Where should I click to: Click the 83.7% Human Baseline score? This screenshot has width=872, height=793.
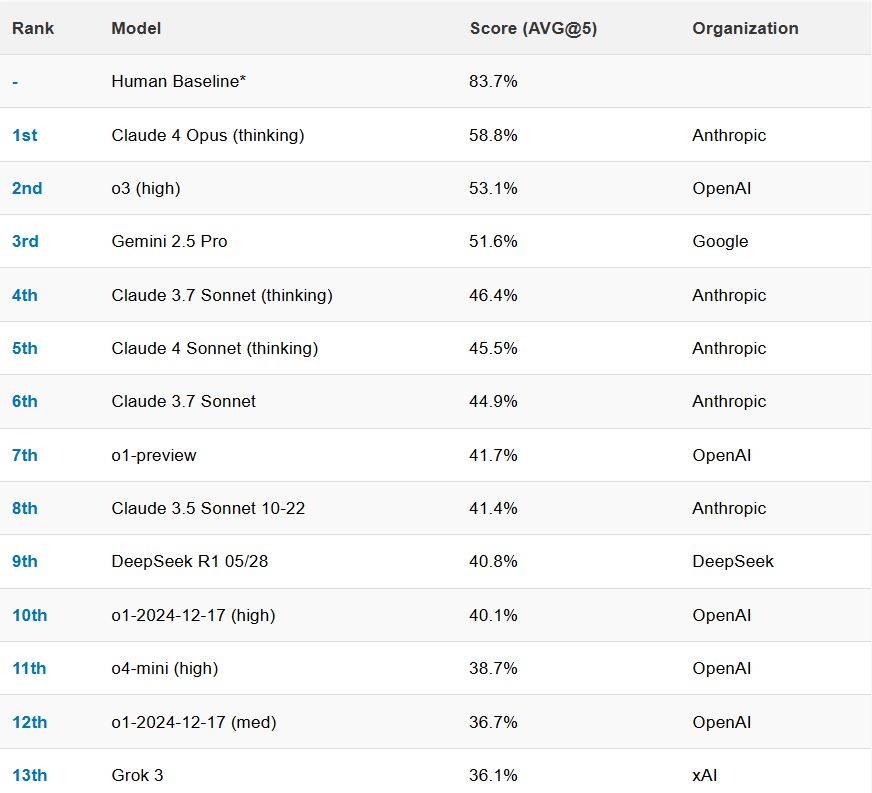(493, 81)
